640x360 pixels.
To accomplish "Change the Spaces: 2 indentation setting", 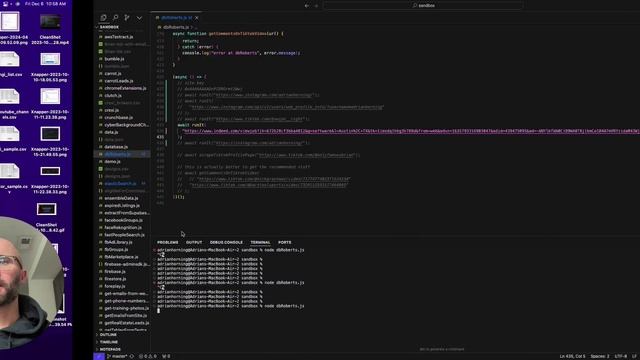I will (x=600, y=356).
